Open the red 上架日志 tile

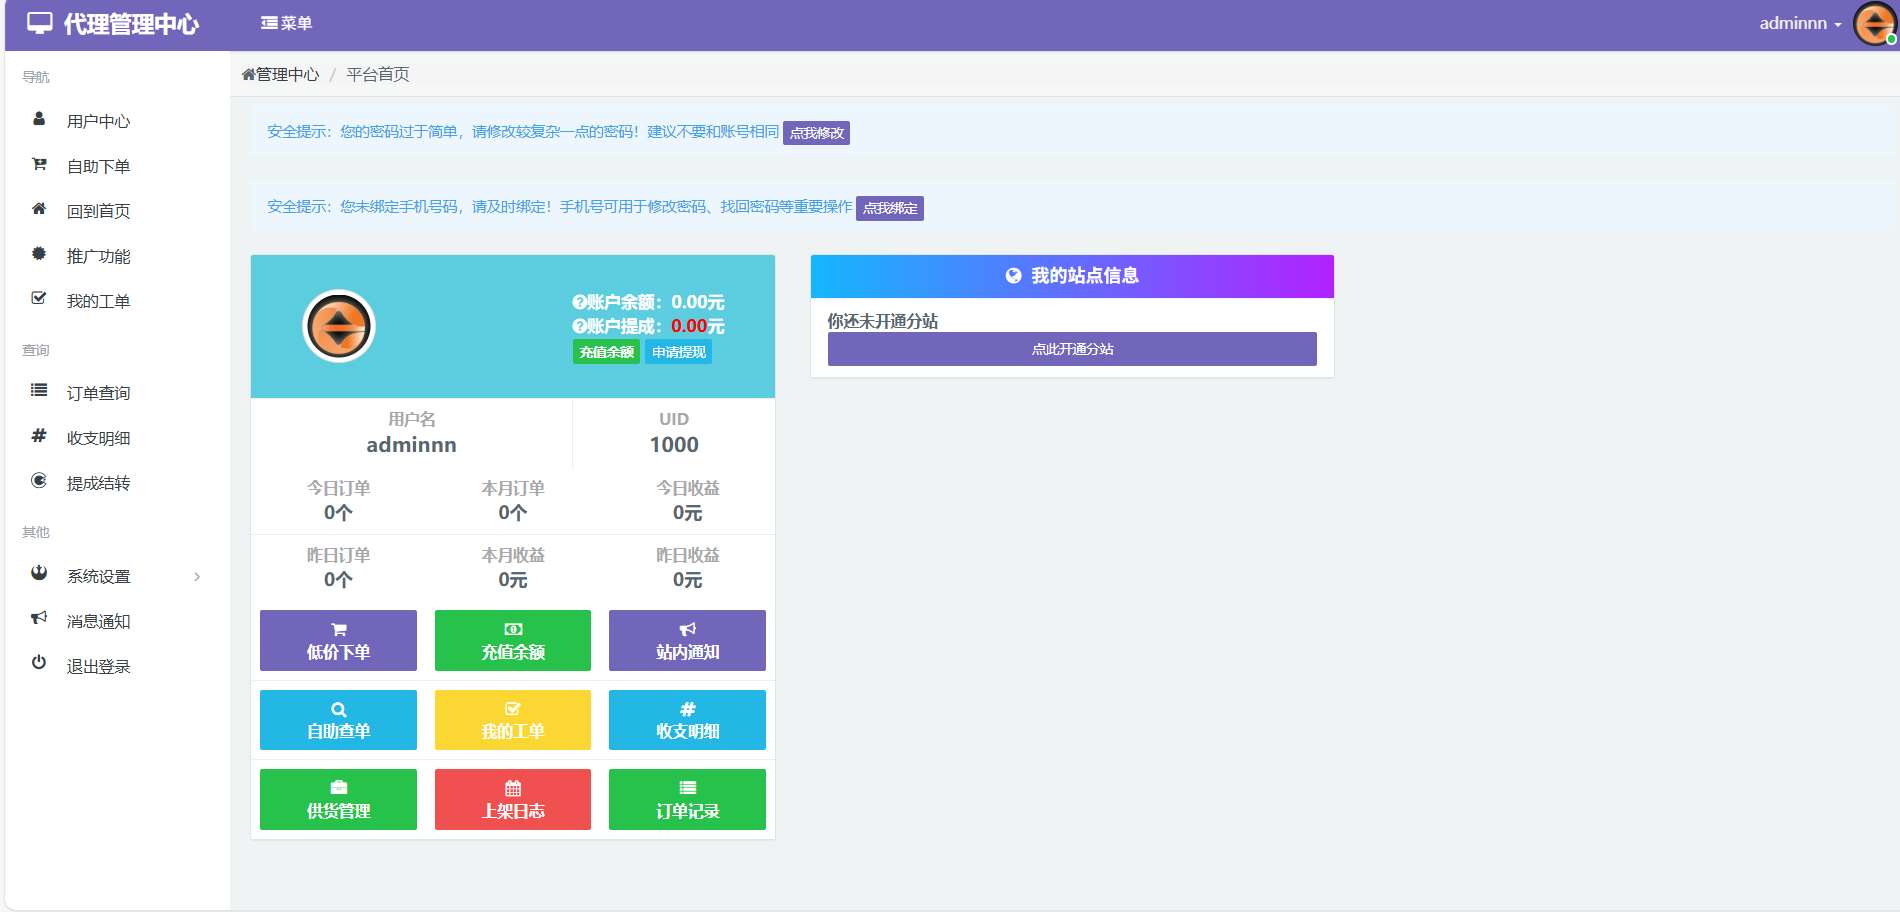point(512,799)
